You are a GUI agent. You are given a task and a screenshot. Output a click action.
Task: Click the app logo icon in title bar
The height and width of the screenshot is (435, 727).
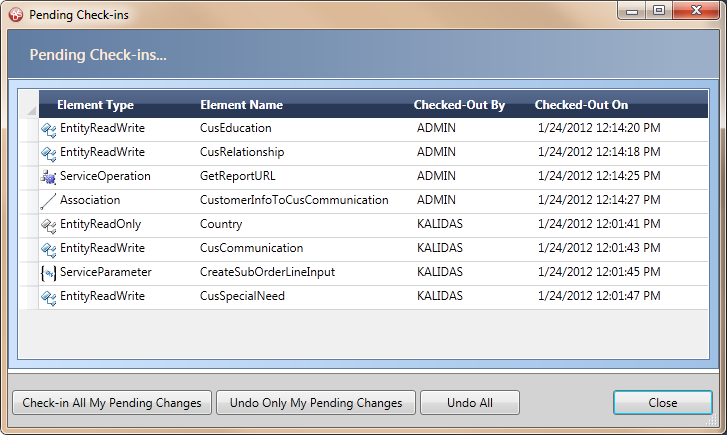16,15
